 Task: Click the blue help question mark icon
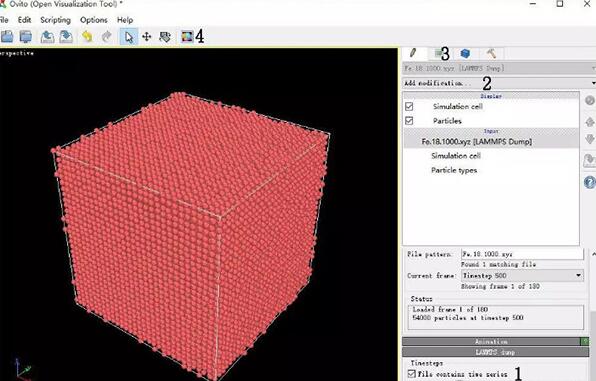coord(590,182)
